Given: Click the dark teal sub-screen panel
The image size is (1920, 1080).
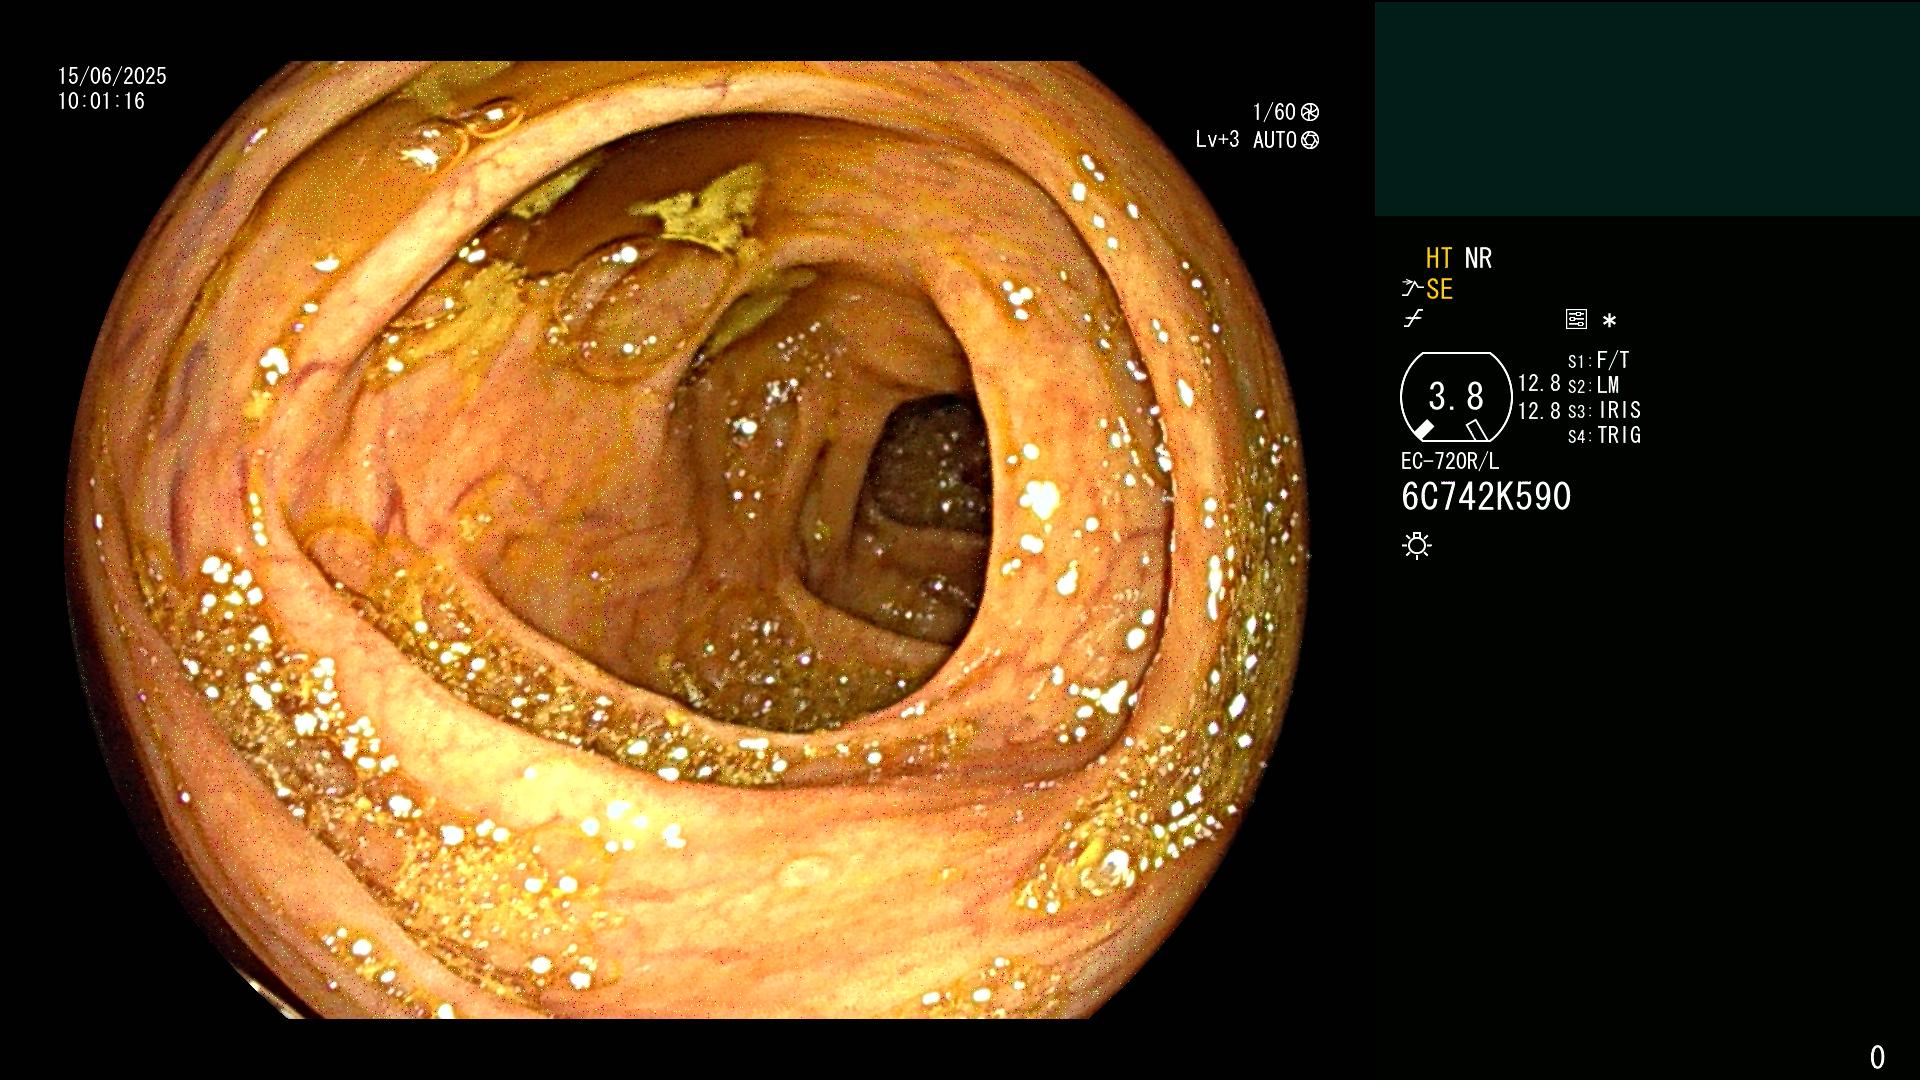Looking at the screenshot, I should (x=1647, y=108).
